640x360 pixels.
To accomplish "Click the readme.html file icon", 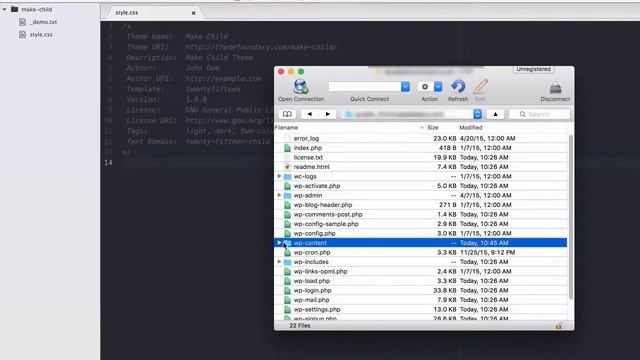I will click(287, 167).
